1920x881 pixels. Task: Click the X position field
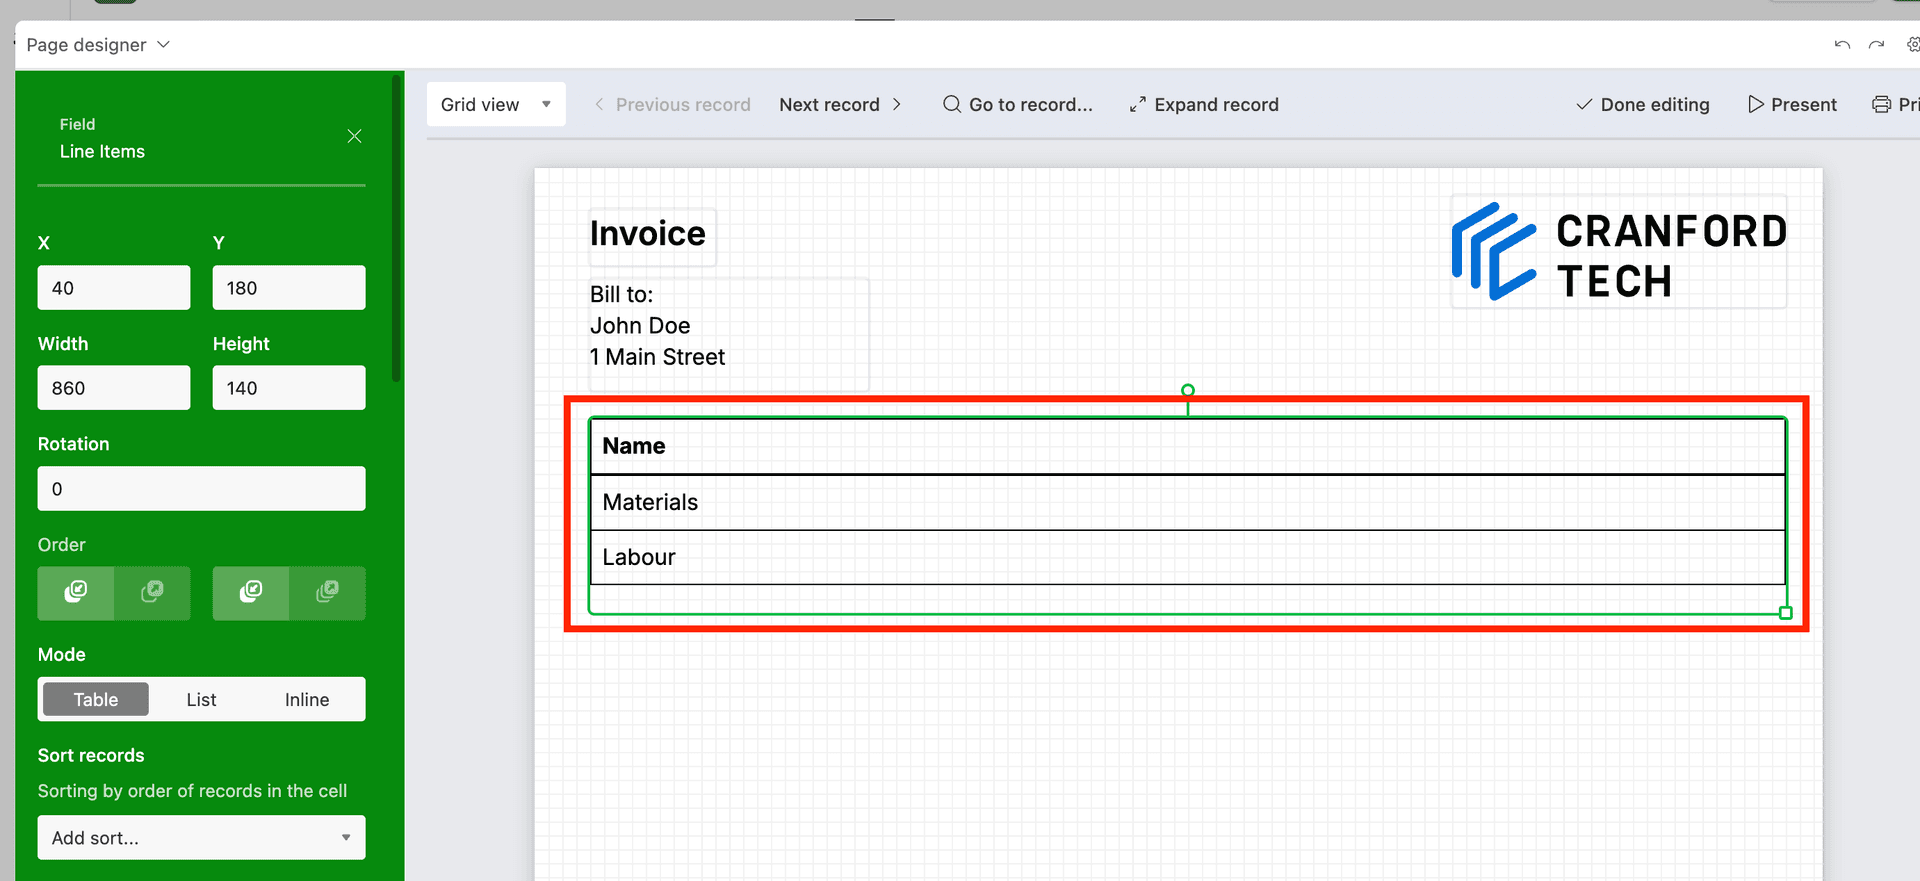(x=114, y=287)
